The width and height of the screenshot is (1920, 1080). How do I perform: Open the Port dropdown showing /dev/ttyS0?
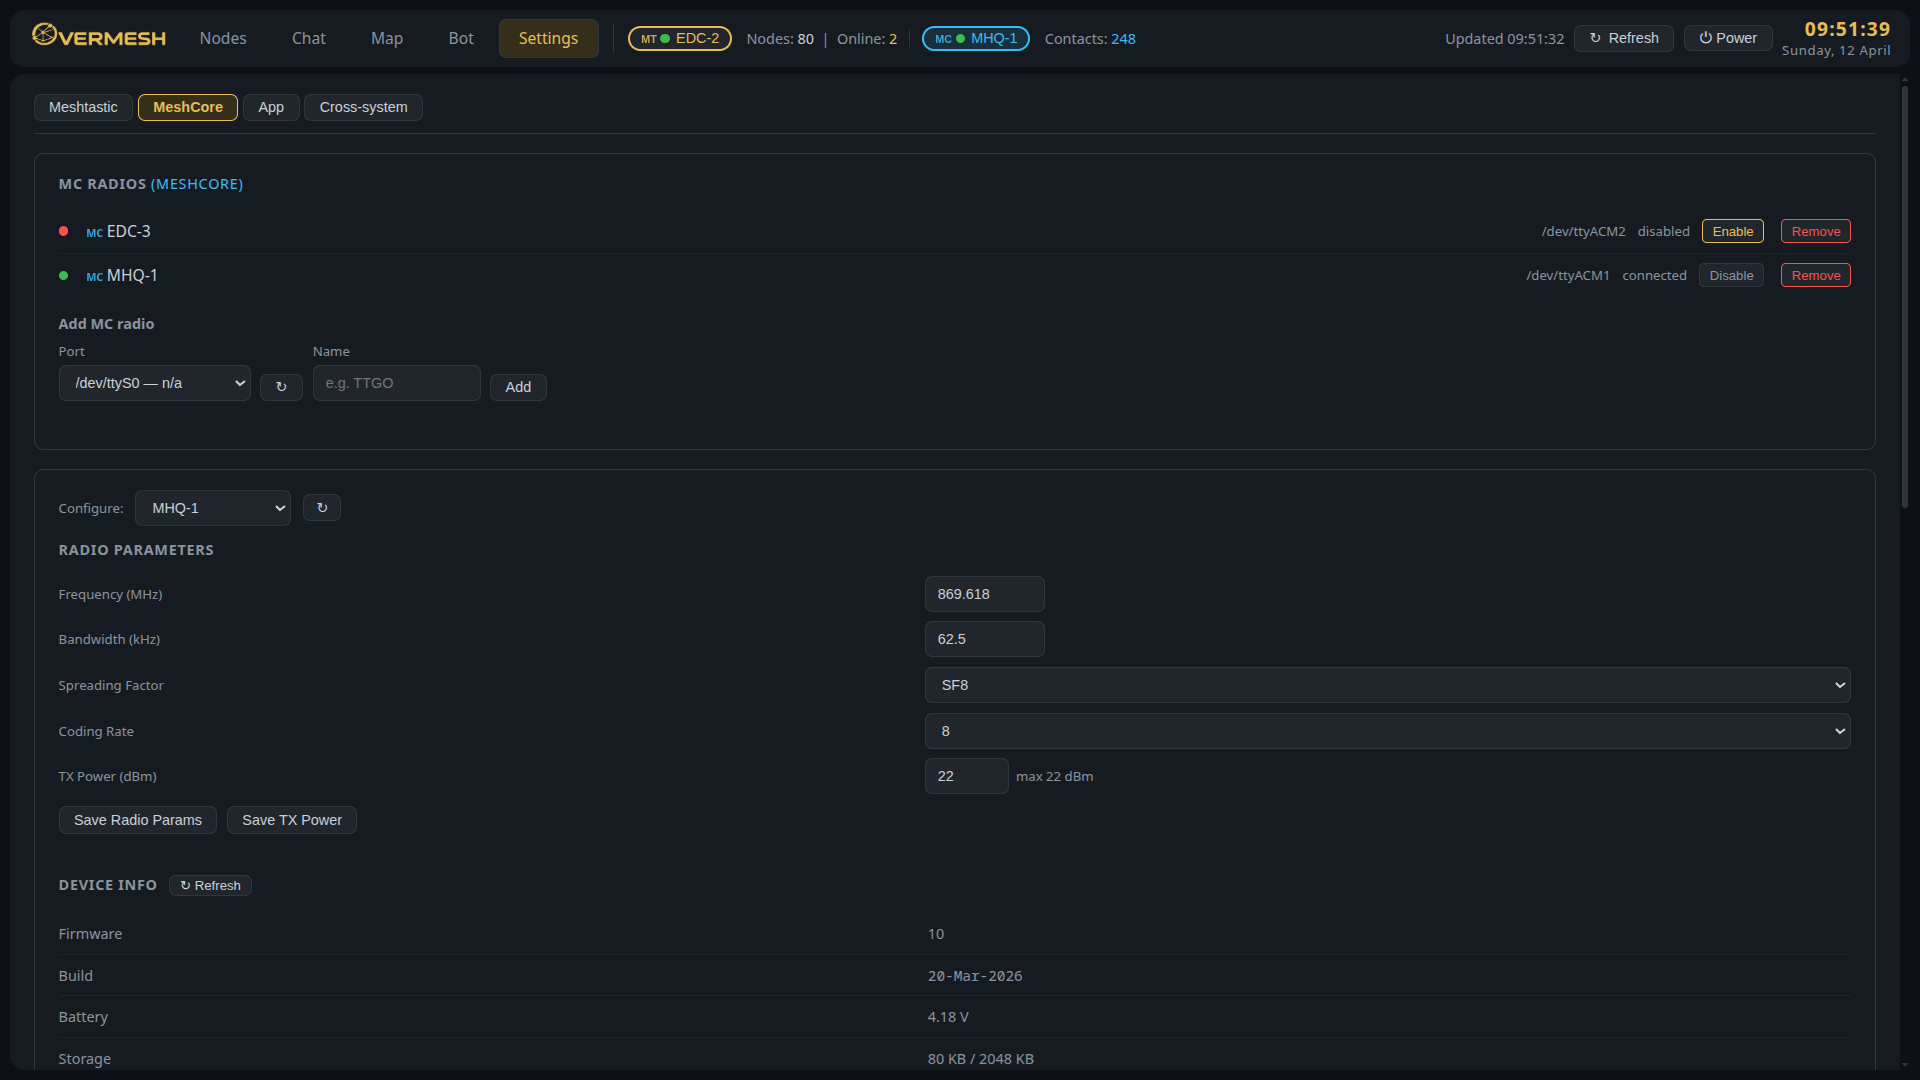click(x=155, y=383)
